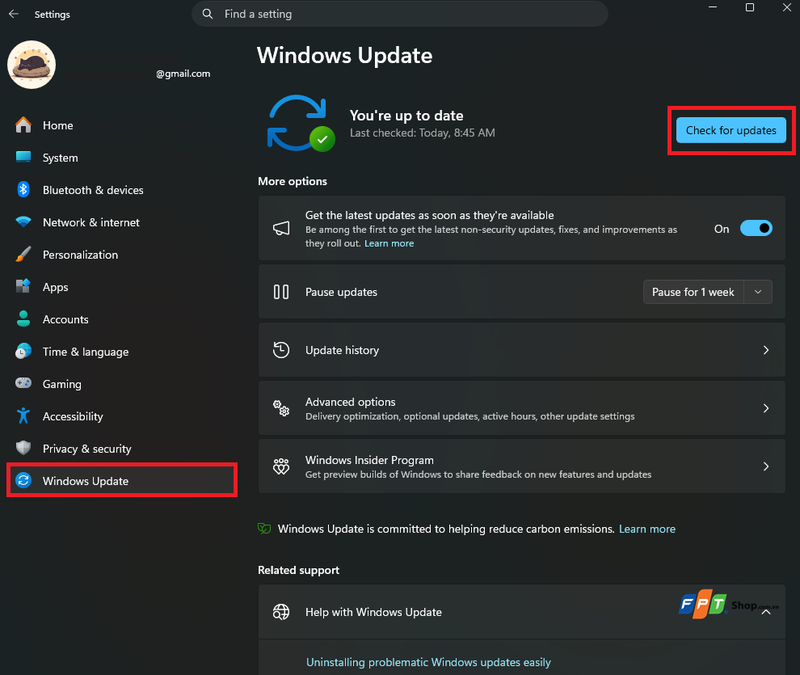Click the Personalization paintbrush icon

tap(23, 254)
